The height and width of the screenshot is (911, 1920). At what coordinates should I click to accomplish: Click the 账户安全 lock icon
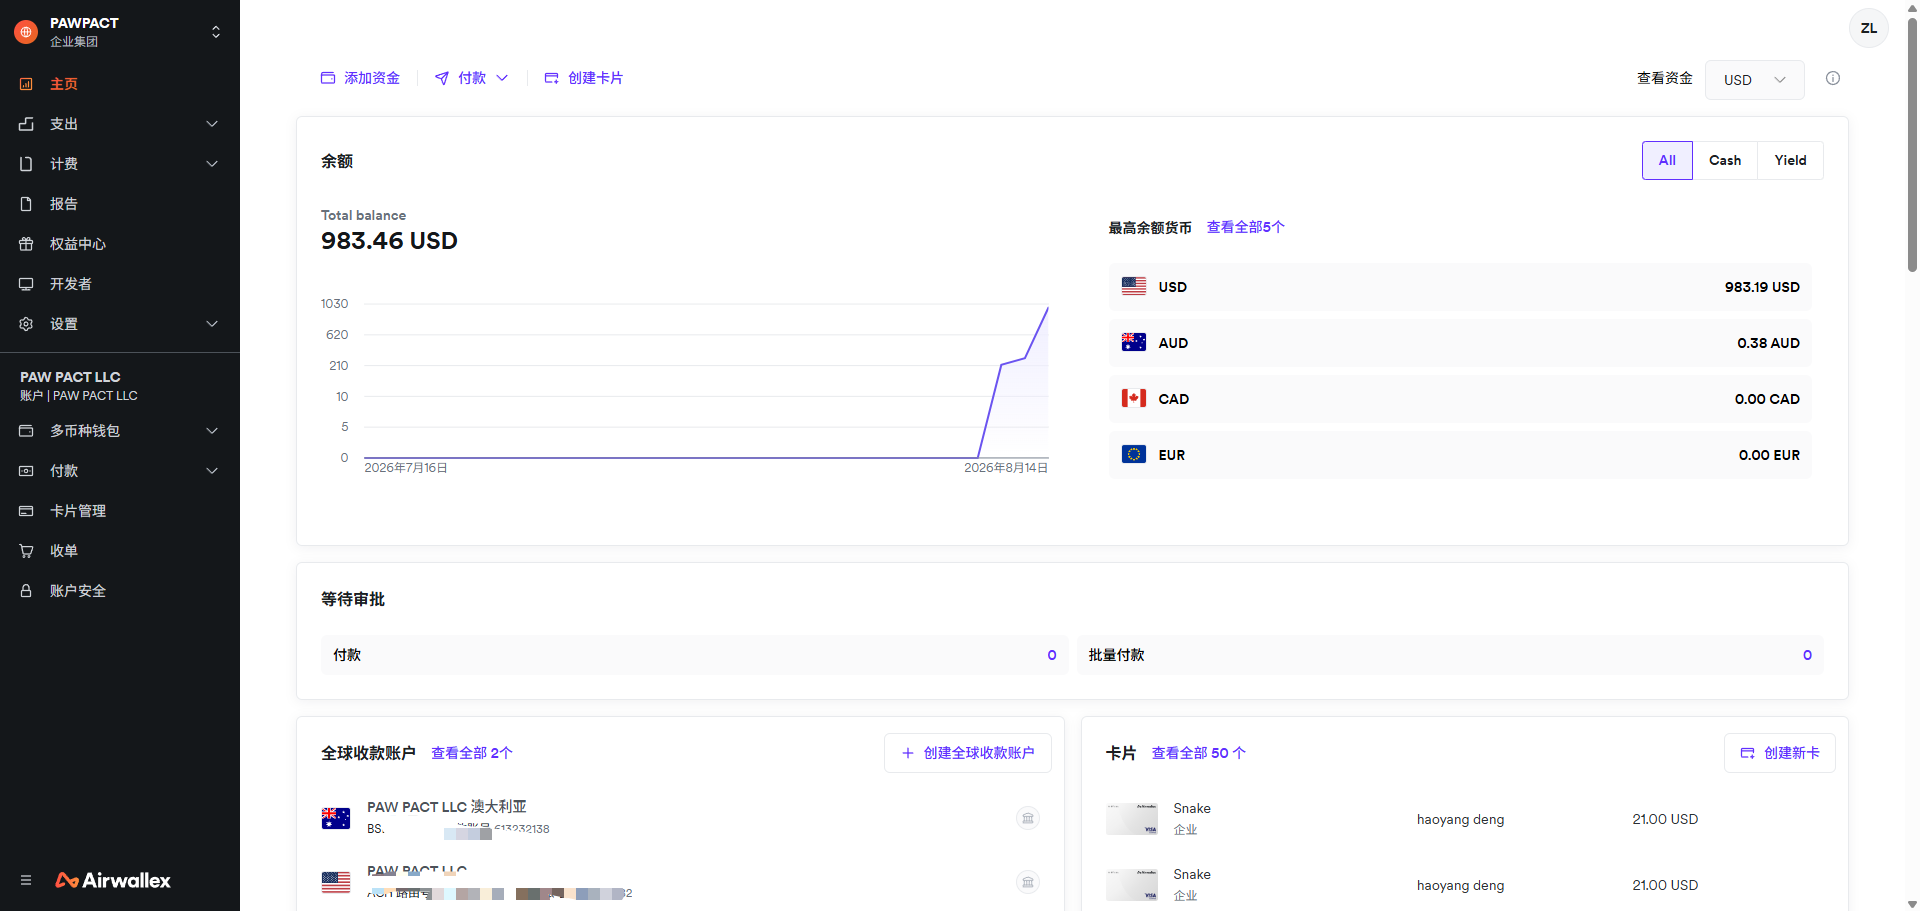point(26,591)
